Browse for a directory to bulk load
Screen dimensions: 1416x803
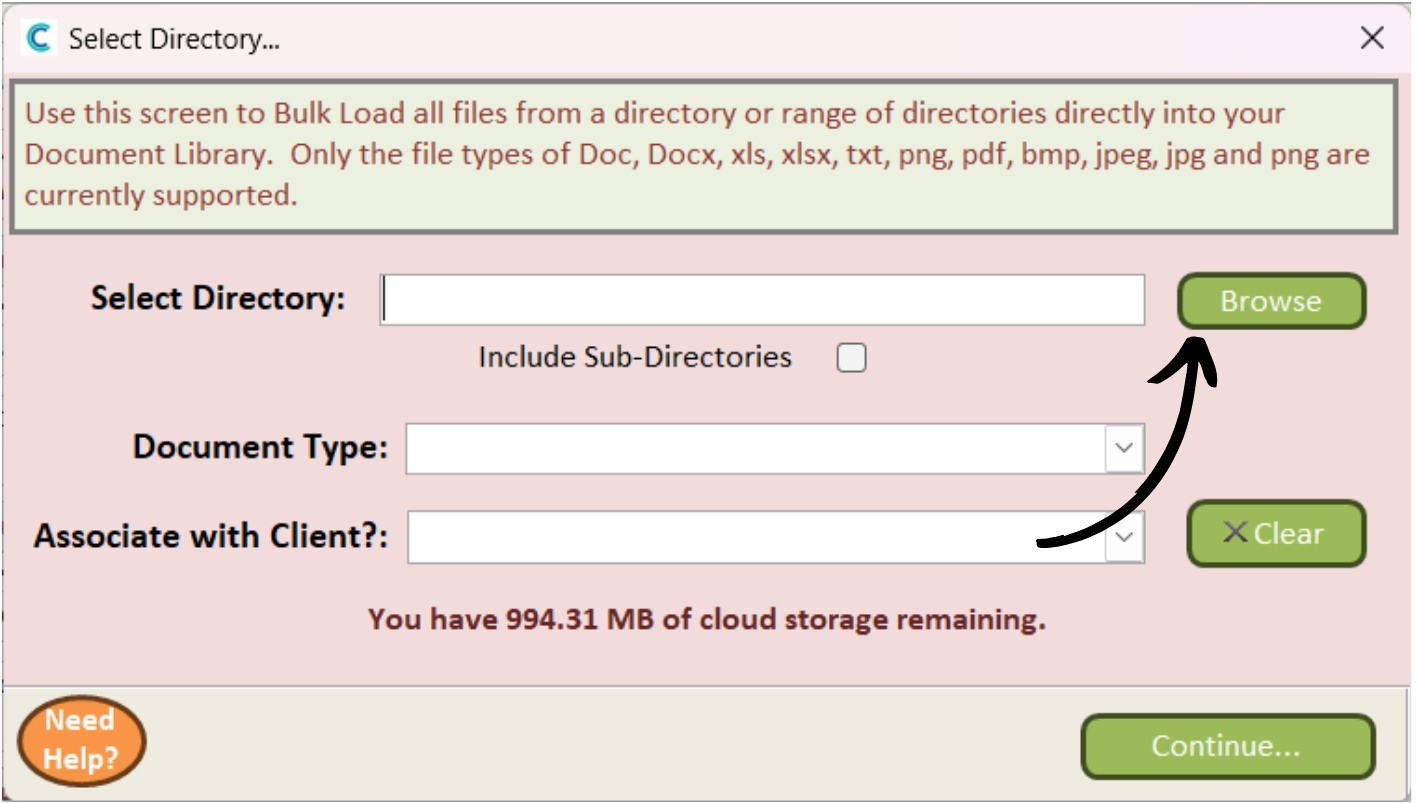(1271, 301)
